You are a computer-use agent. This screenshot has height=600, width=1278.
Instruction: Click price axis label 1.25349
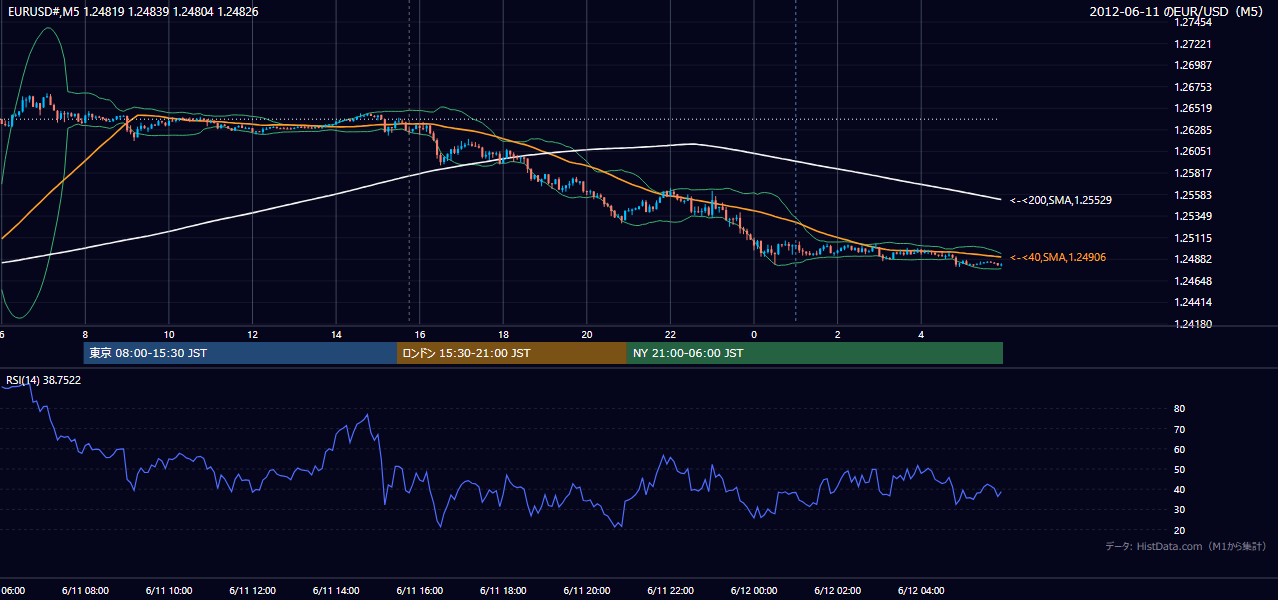[x=1193, y=216]
